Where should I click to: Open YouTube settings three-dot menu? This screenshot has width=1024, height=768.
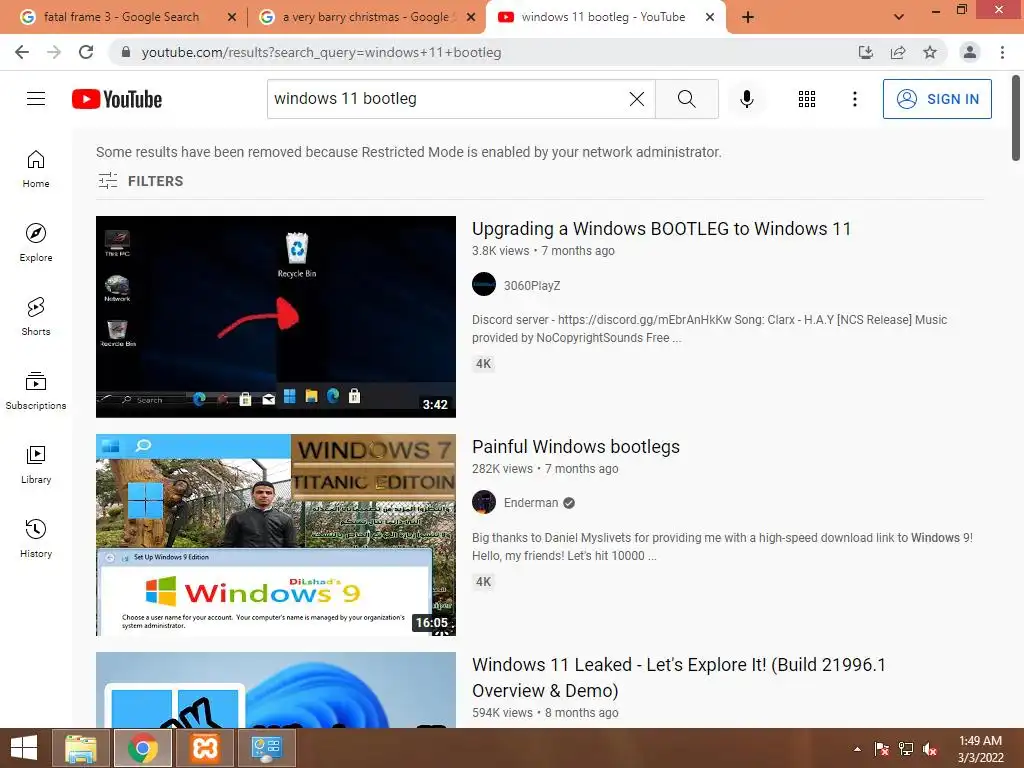[854, 99]
